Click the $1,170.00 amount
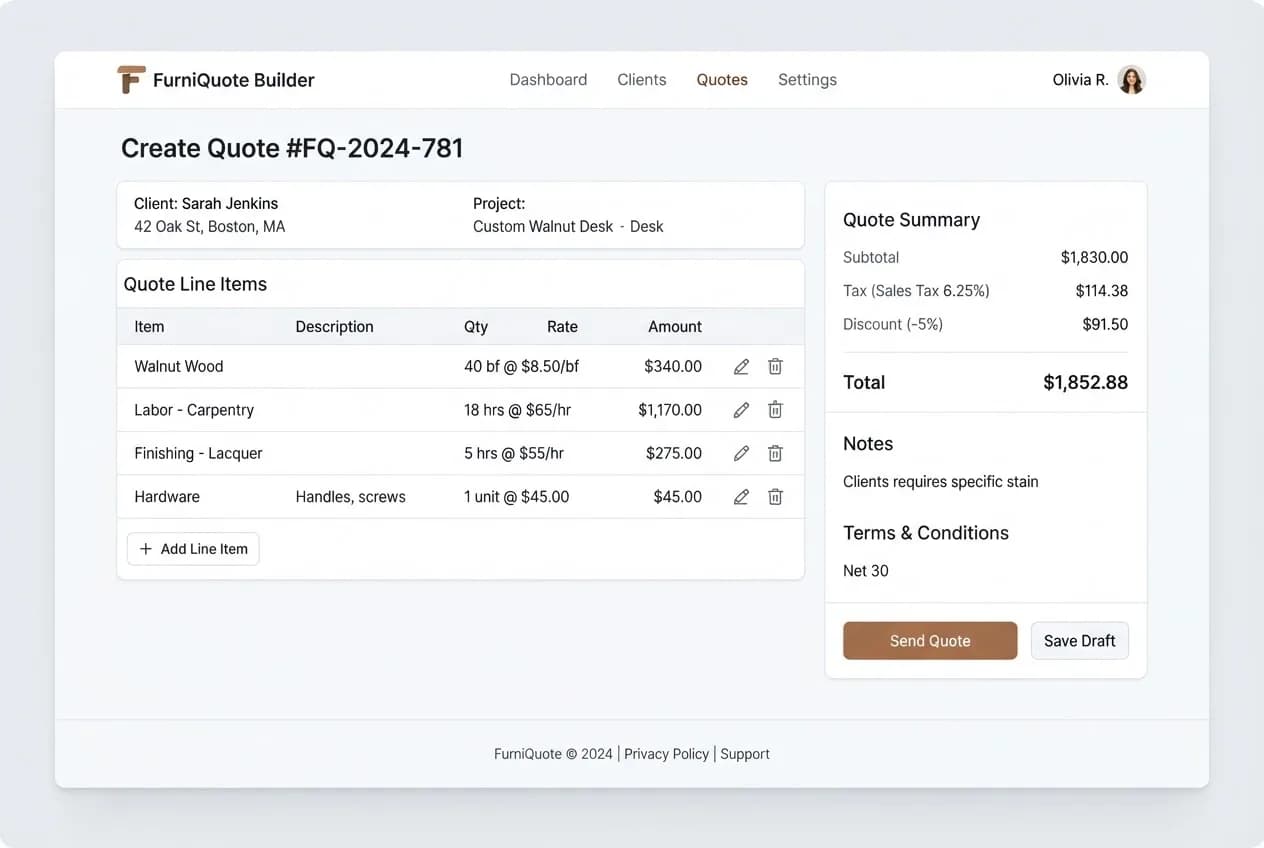The width and height of the screenshot is (1264, 848). click(x=670, y=410)
